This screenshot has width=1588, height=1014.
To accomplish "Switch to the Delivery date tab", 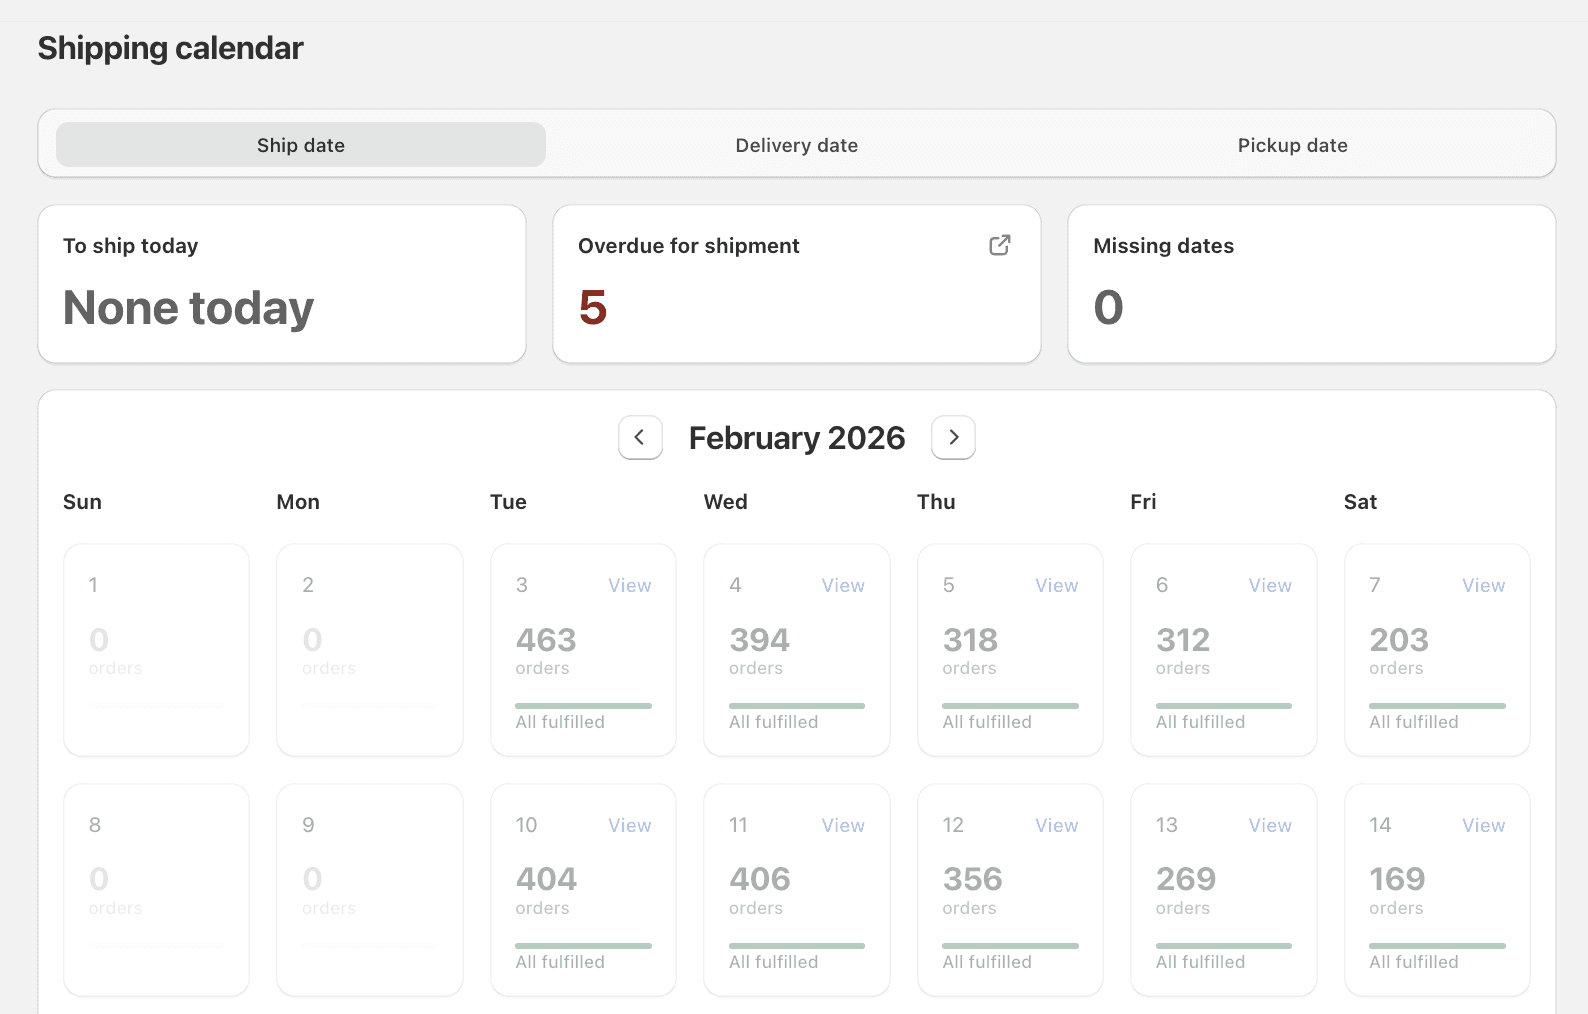I will 797,145.
